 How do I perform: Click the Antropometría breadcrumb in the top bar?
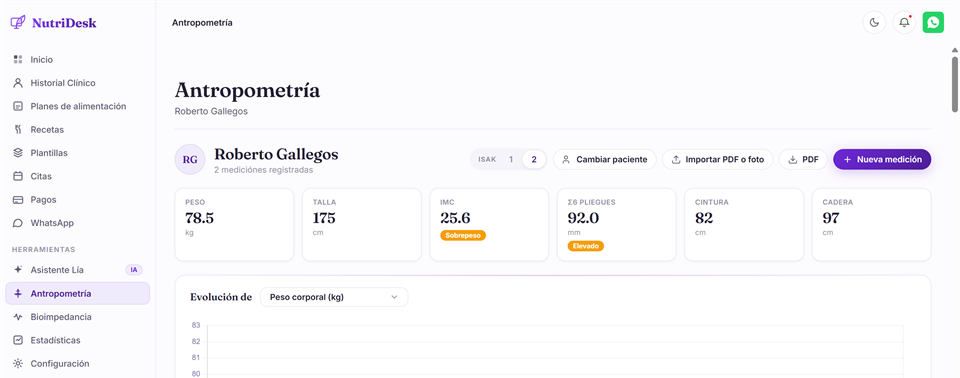(202, 23)
